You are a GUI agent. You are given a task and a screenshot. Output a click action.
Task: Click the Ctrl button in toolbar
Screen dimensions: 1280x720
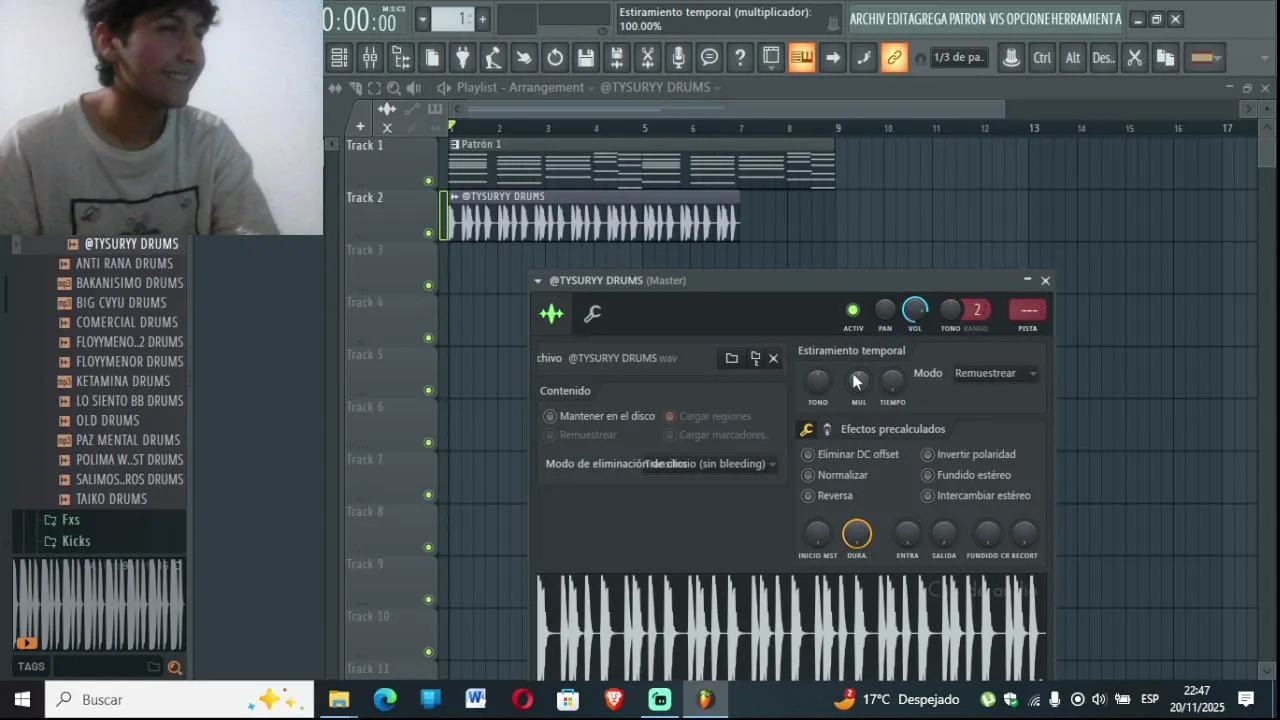pyautogui.click(x=1042, y=58)
